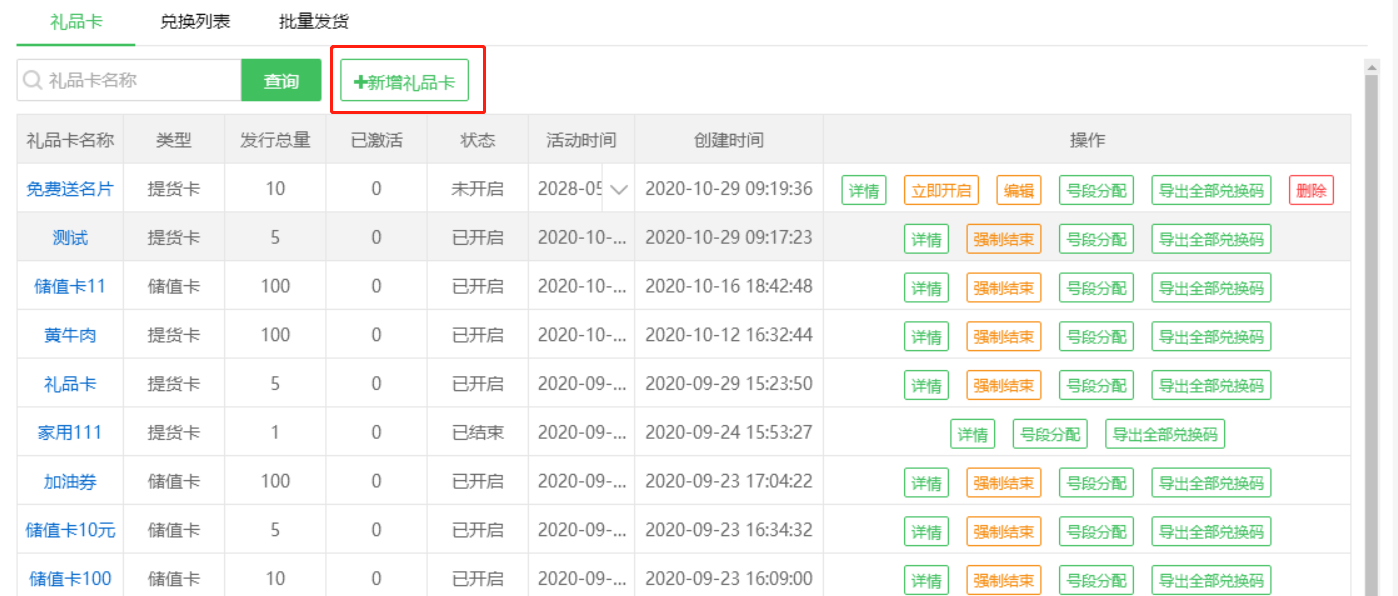
Task: Click the green 查询 search button
Action: pos(281,81)
